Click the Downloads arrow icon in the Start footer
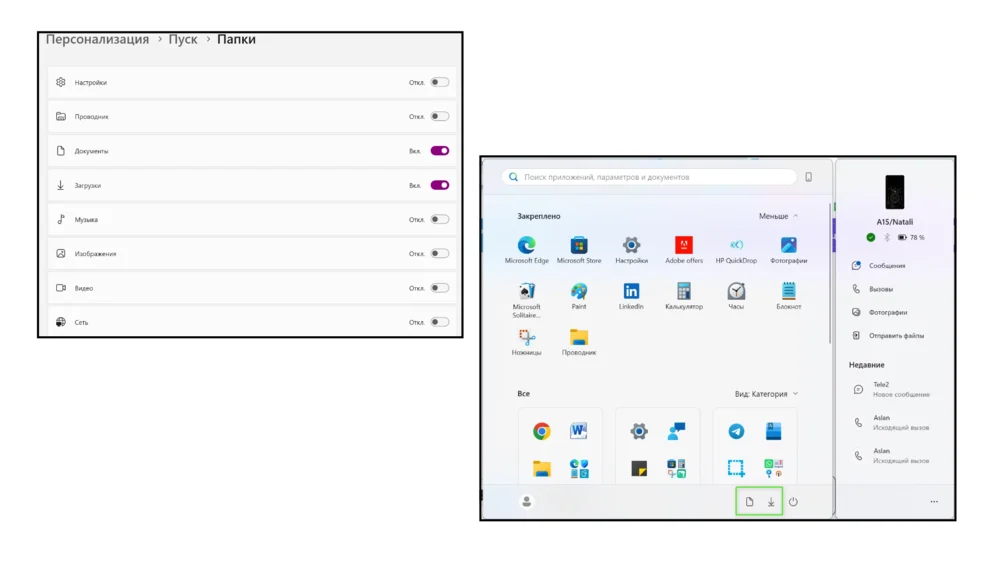Image resolution: width=1000 pixels, height=563 pixels. click(770, 502)
